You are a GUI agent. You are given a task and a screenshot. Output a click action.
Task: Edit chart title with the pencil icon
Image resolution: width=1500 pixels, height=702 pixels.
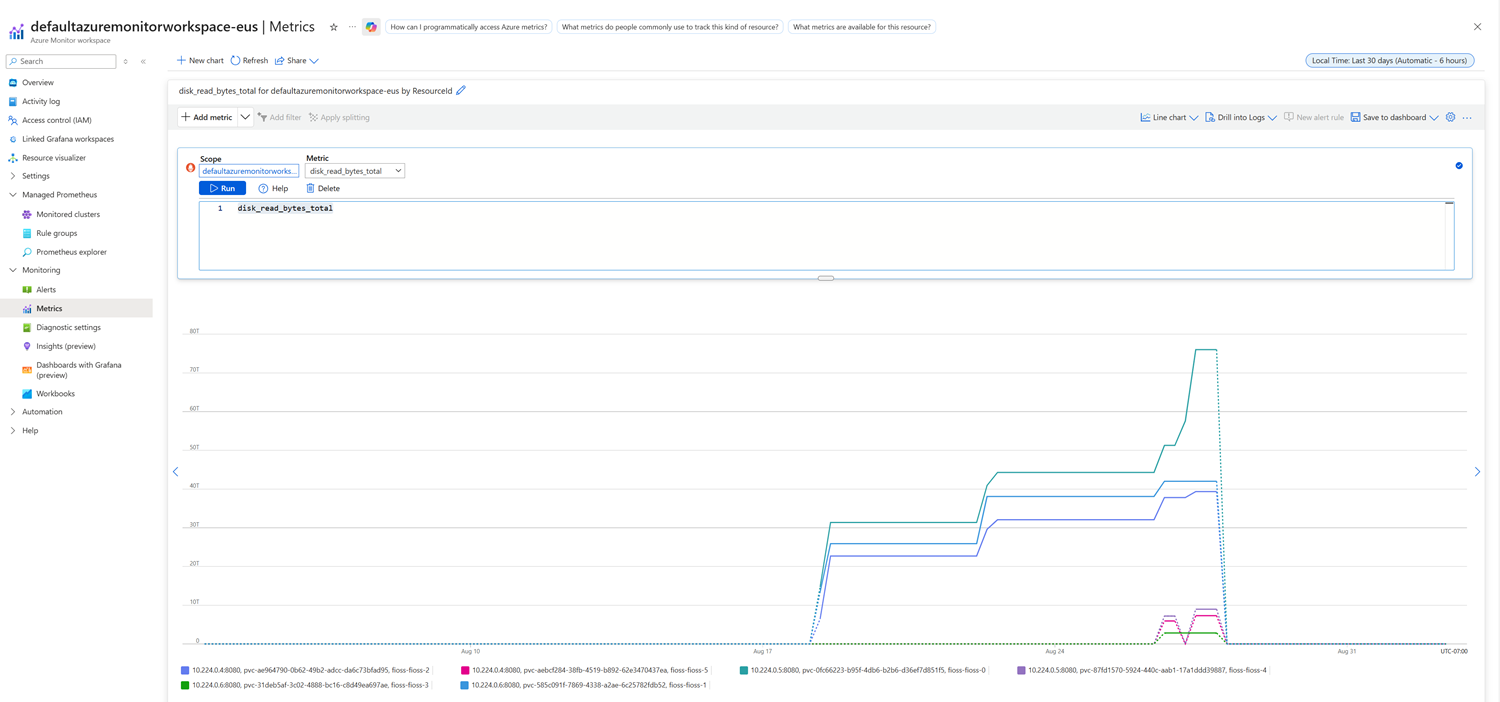click(461, 91)
